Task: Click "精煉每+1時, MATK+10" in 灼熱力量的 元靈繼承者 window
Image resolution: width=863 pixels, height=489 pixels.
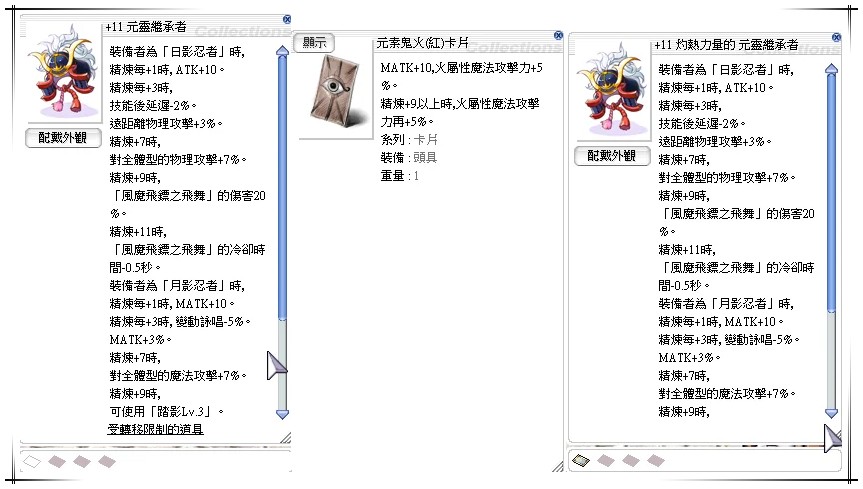Action: [721, 322]
